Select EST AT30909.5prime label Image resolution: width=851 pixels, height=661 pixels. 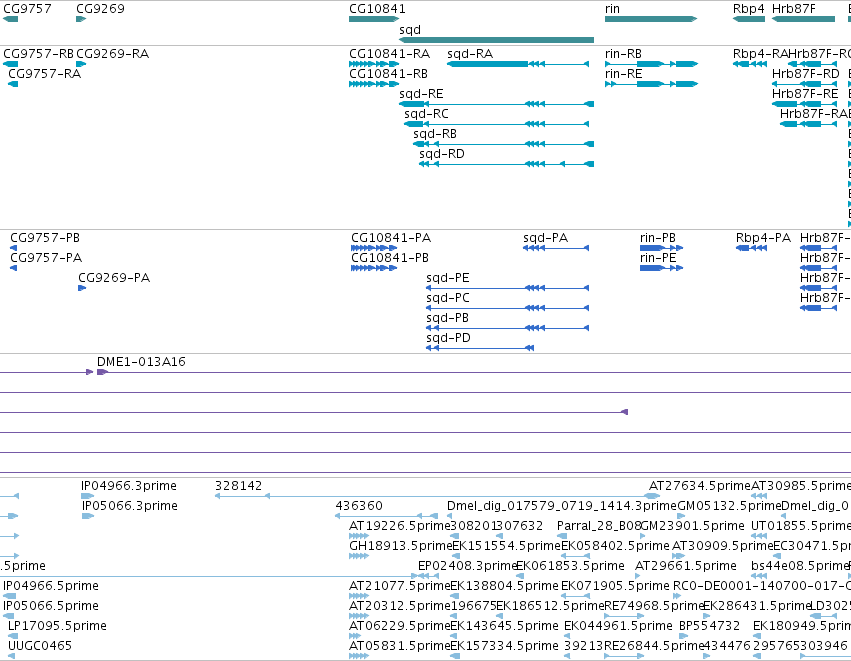pos(722,546)
